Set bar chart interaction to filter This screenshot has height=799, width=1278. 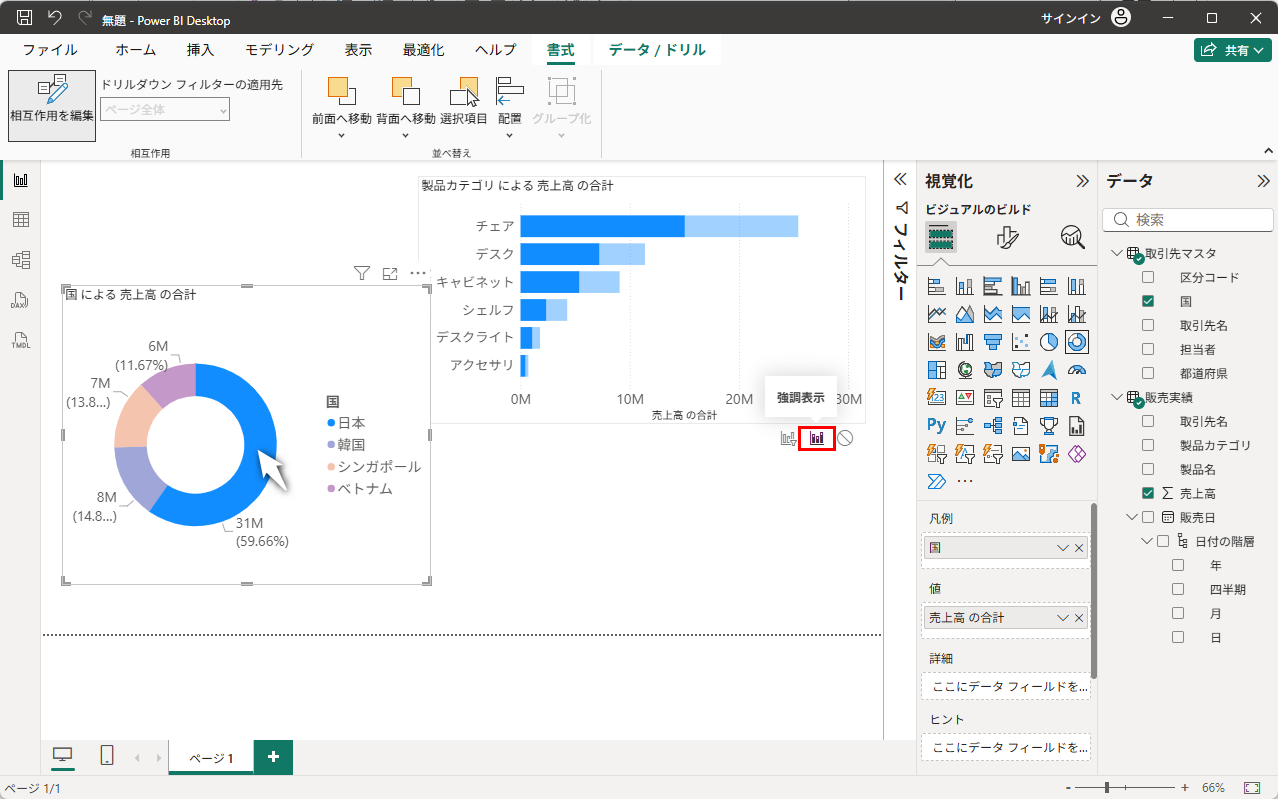click(789, 438)
